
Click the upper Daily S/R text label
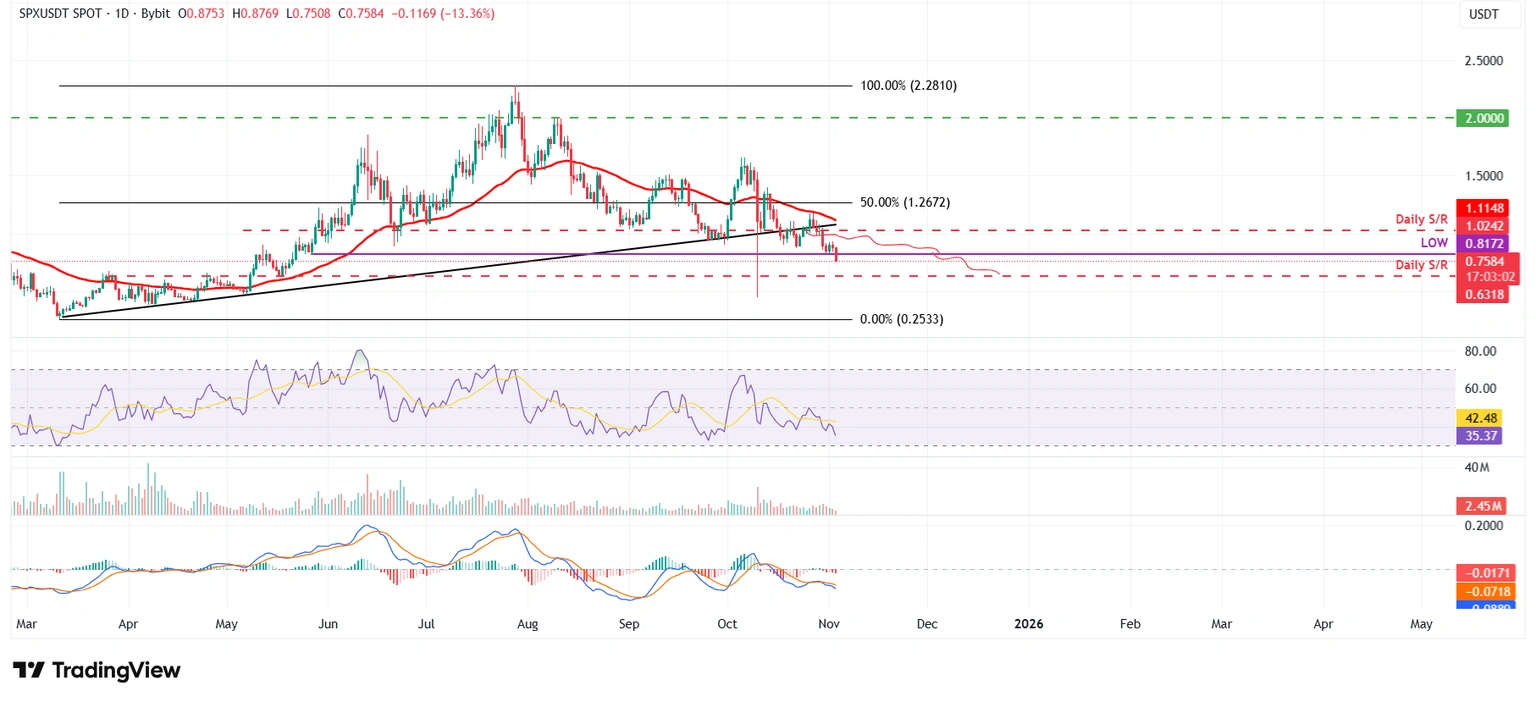[1421, 219]
